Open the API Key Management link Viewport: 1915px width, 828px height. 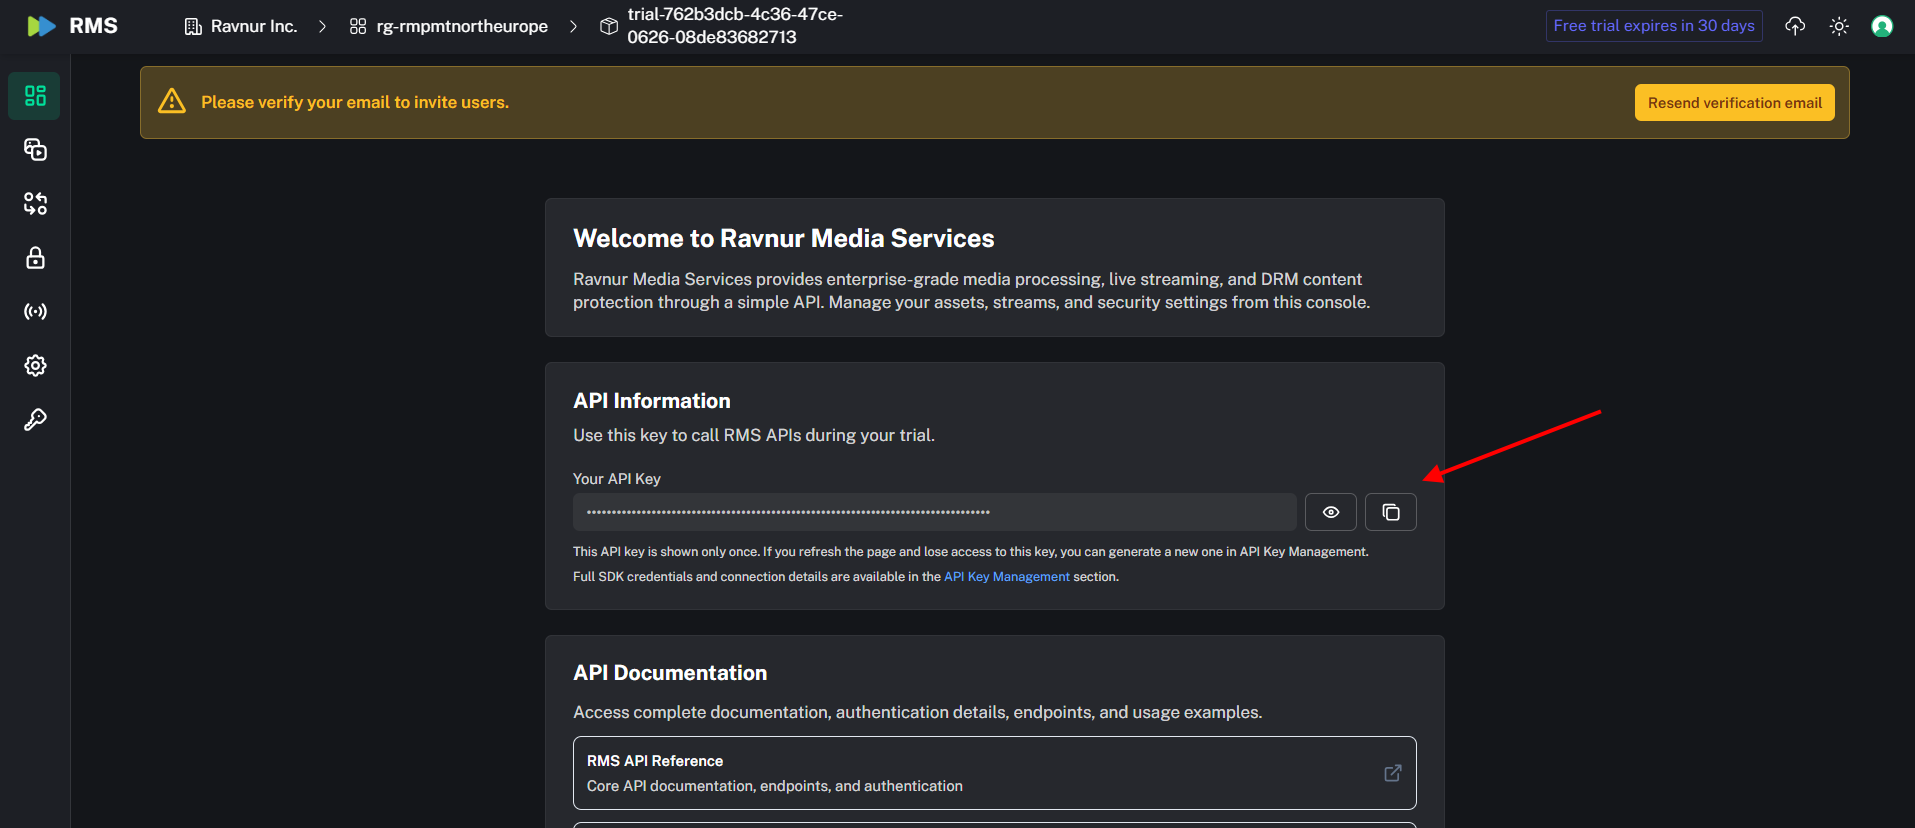[1007, 577]
